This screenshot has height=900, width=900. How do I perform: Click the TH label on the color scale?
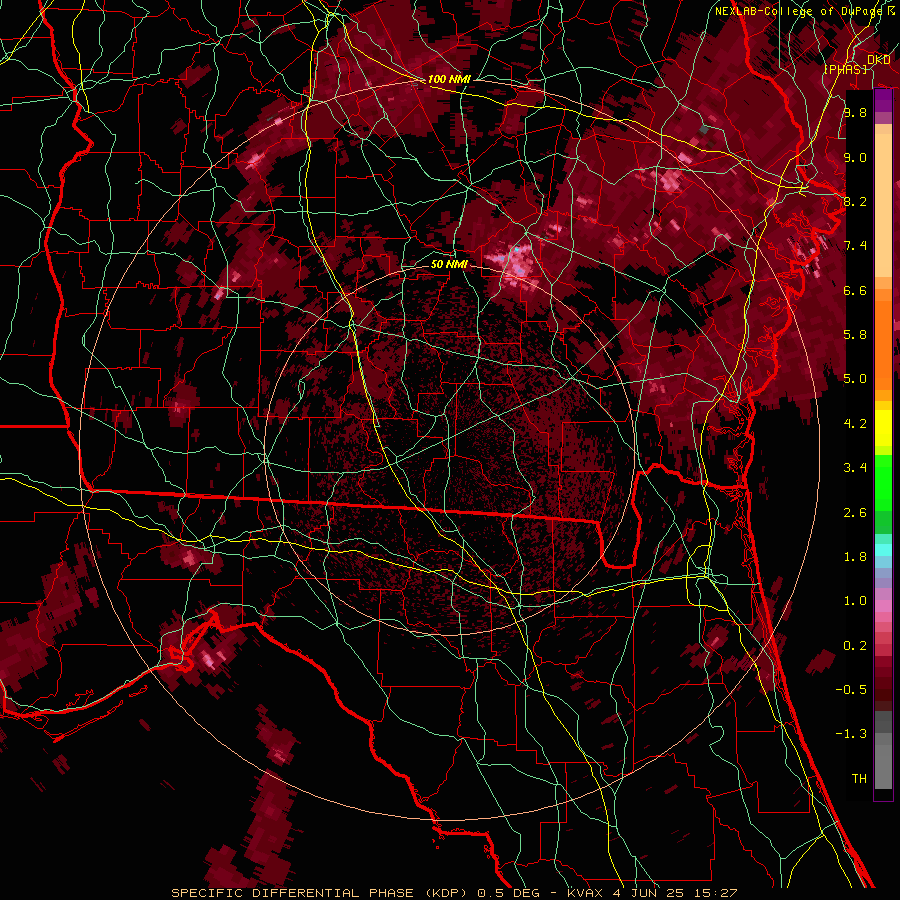[859, 779]
